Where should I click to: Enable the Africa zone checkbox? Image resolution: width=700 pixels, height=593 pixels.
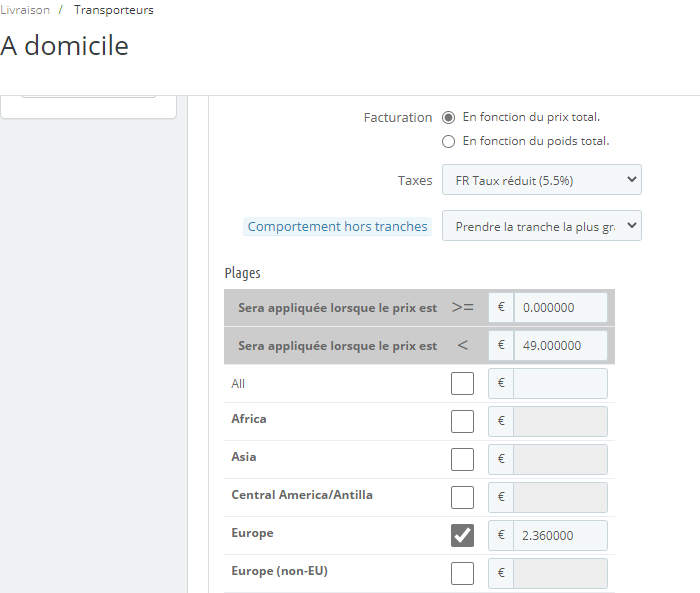pyautogui.click(x=462, y=421)
